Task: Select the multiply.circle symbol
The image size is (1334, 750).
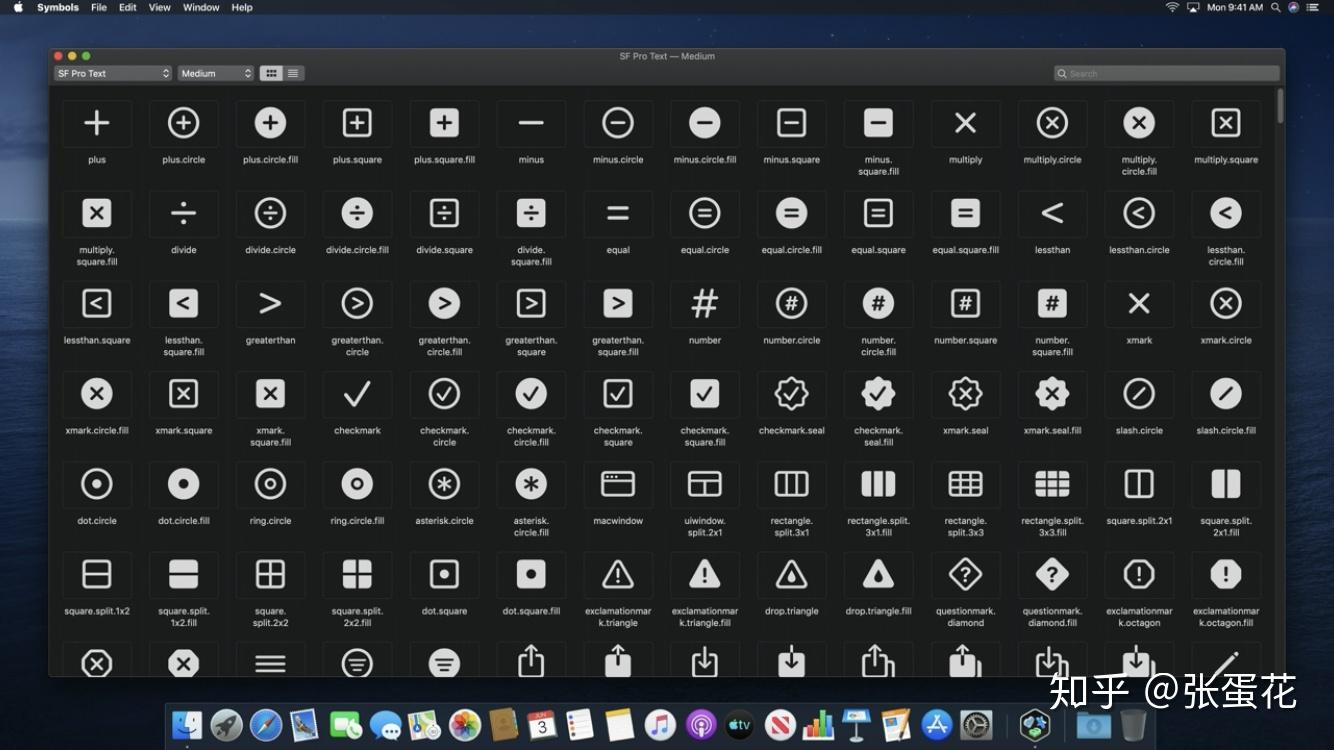Action: point(1052,123)
